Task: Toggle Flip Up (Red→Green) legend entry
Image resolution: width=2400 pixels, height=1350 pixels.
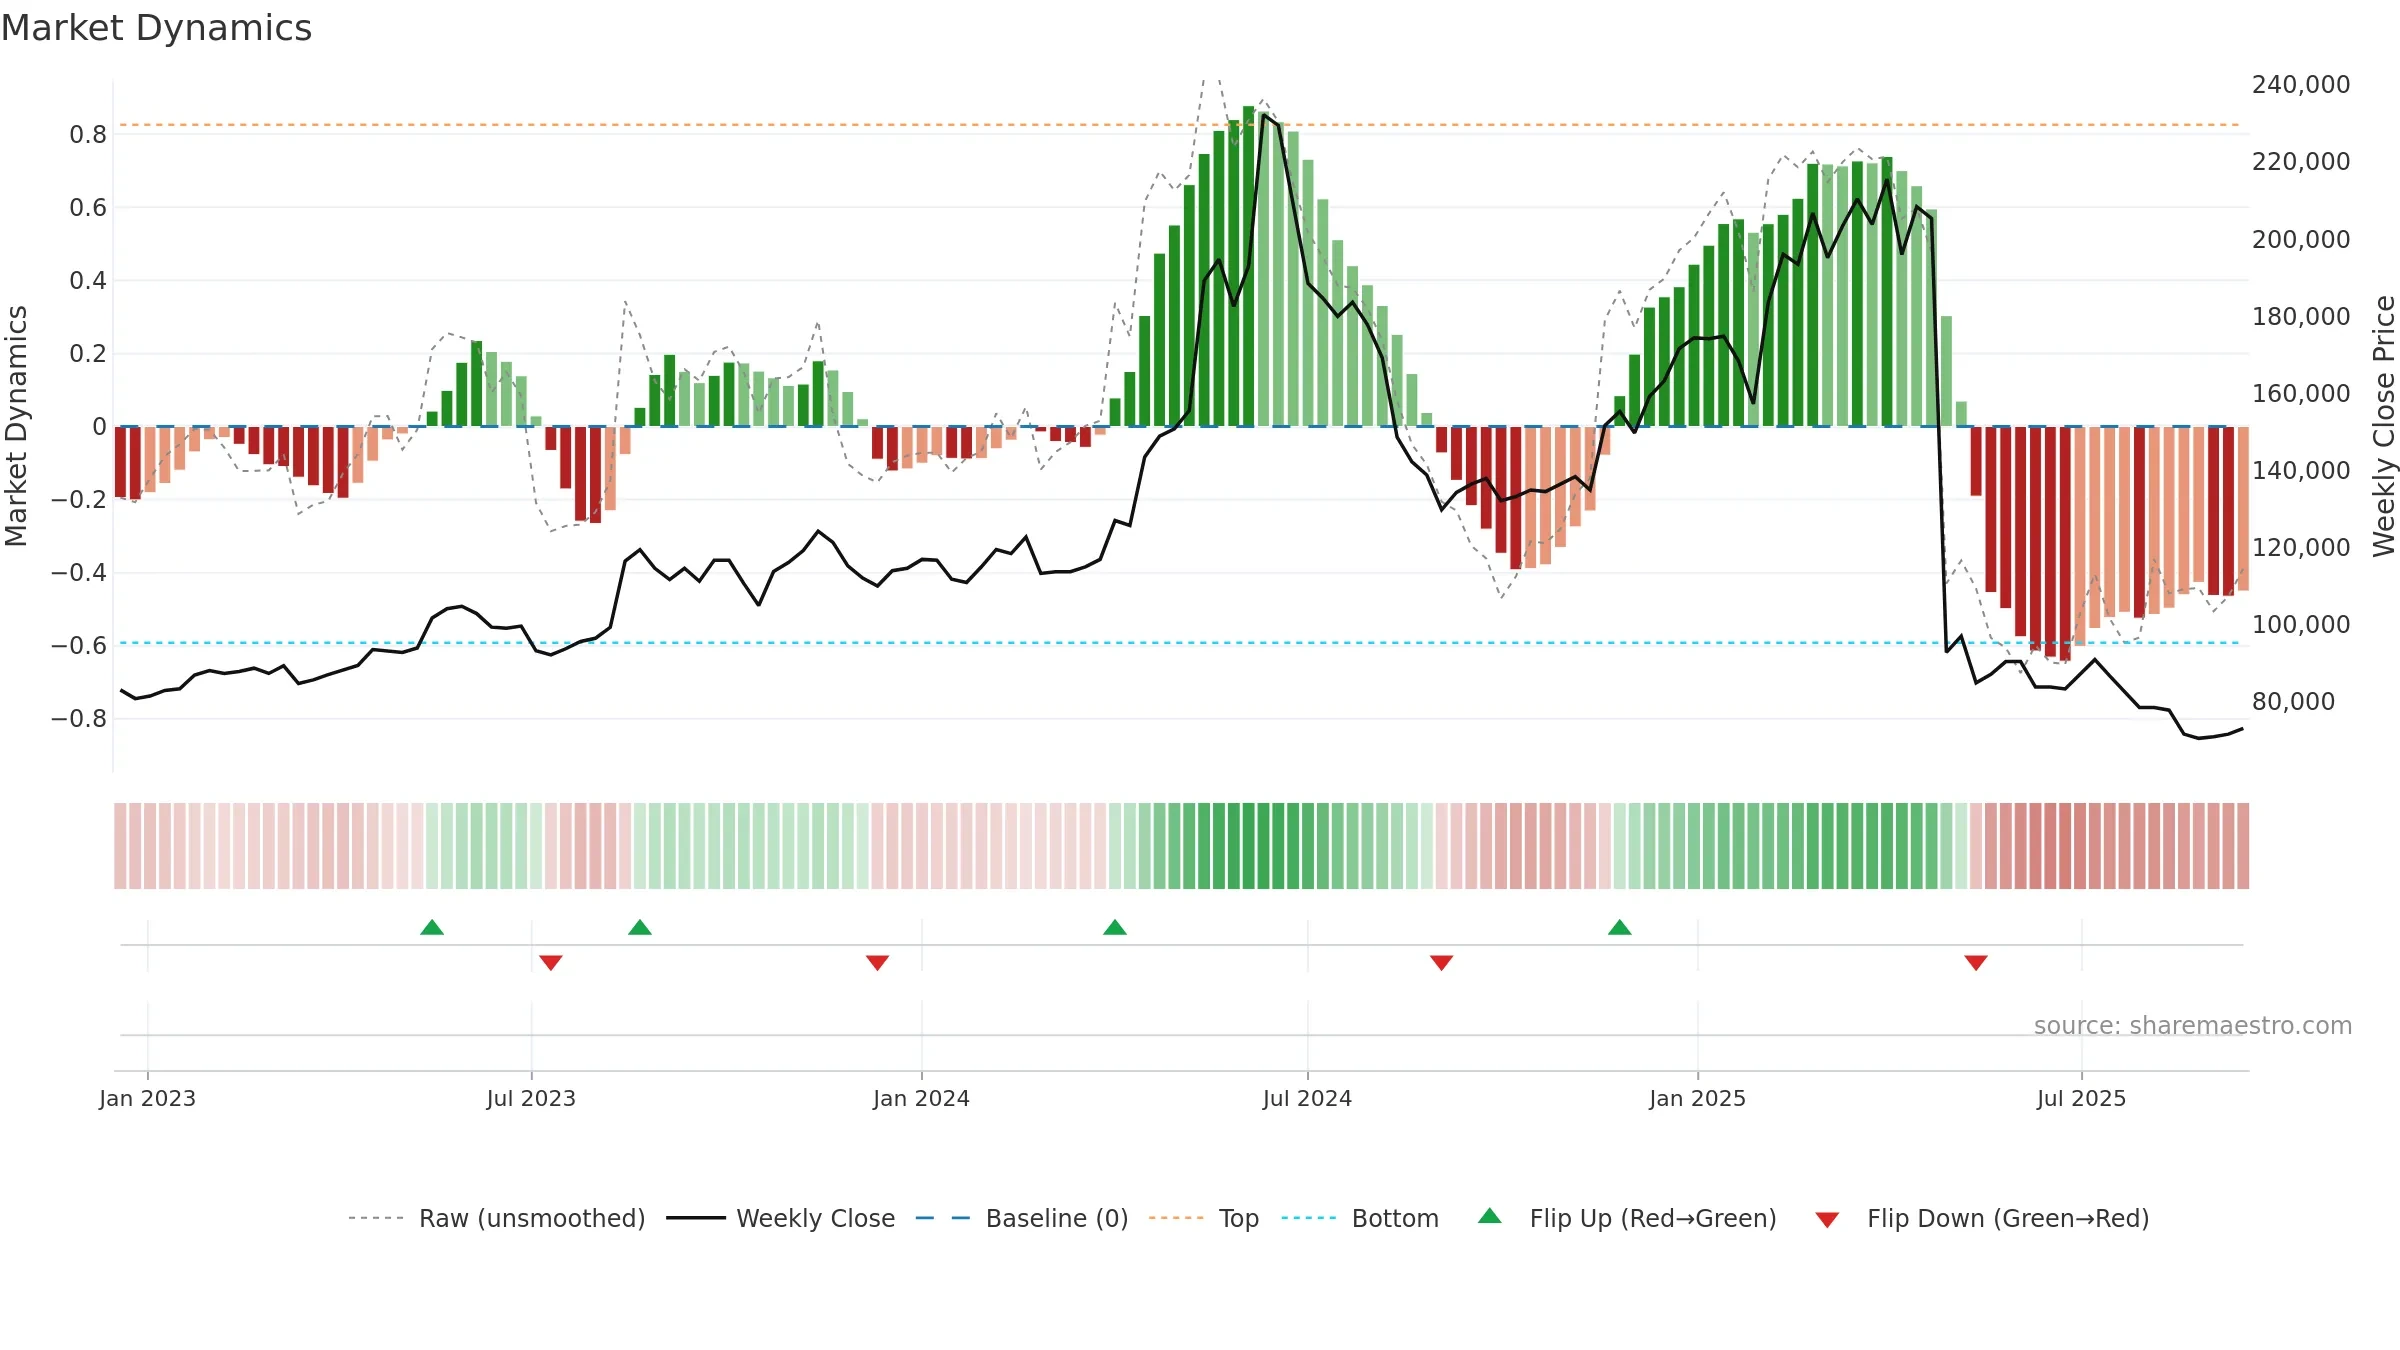Action: 1627,1218
